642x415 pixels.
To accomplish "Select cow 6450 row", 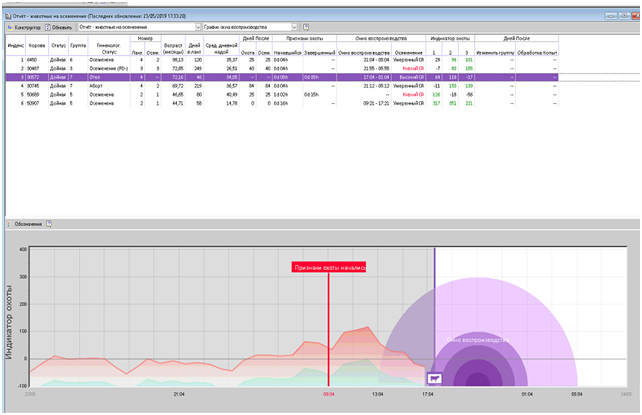I will (282, 60).
